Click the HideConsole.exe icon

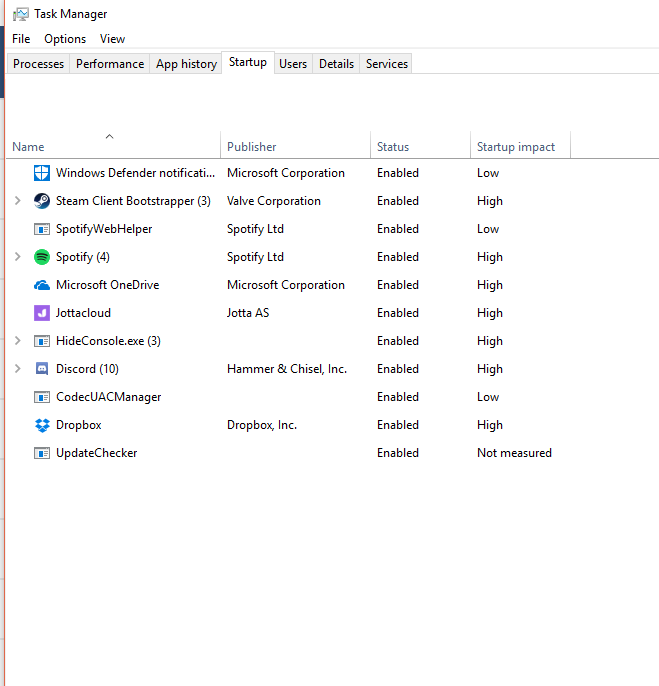(x=42, y=341)
